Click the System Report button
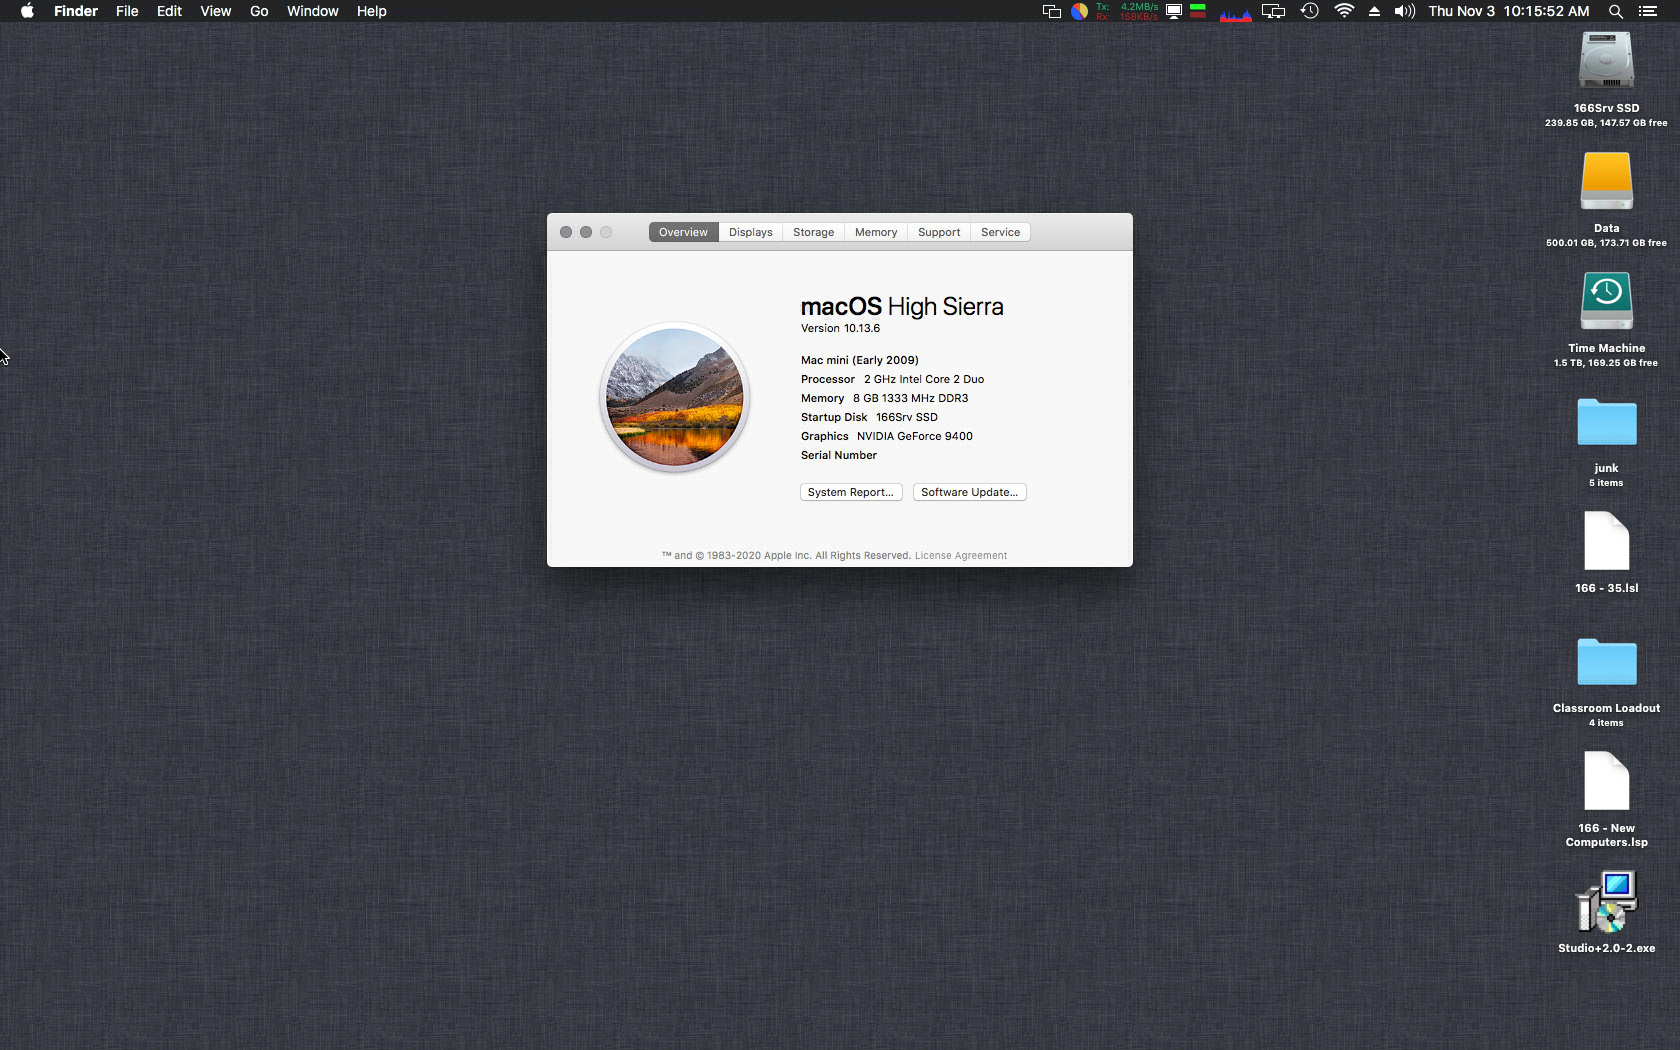Viewport: 1680px width, 1050px height. point(851,492)
